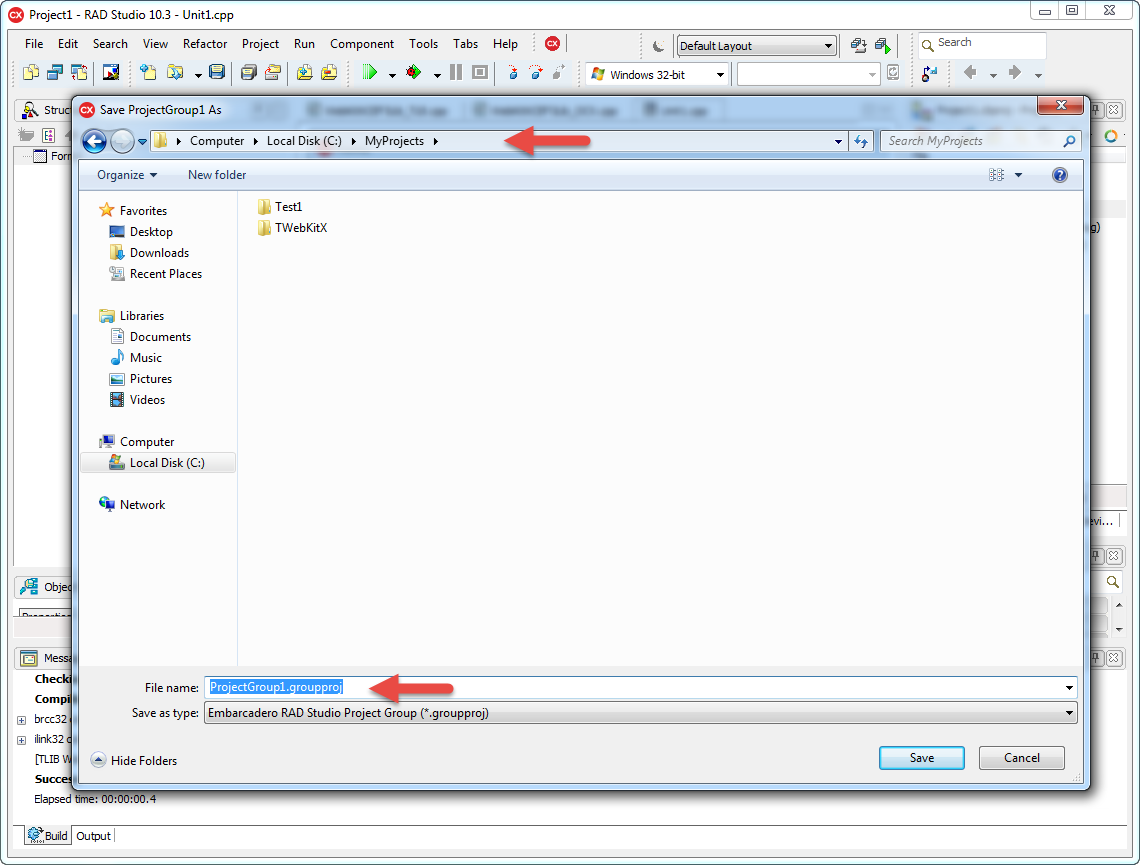Click the refresh icon beside the address bar

(861, 141)
